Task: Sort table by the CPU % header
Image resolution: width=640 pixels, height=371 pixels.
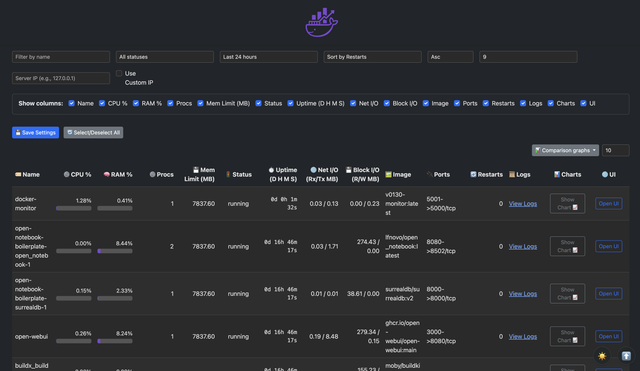Action: (78, 174)
